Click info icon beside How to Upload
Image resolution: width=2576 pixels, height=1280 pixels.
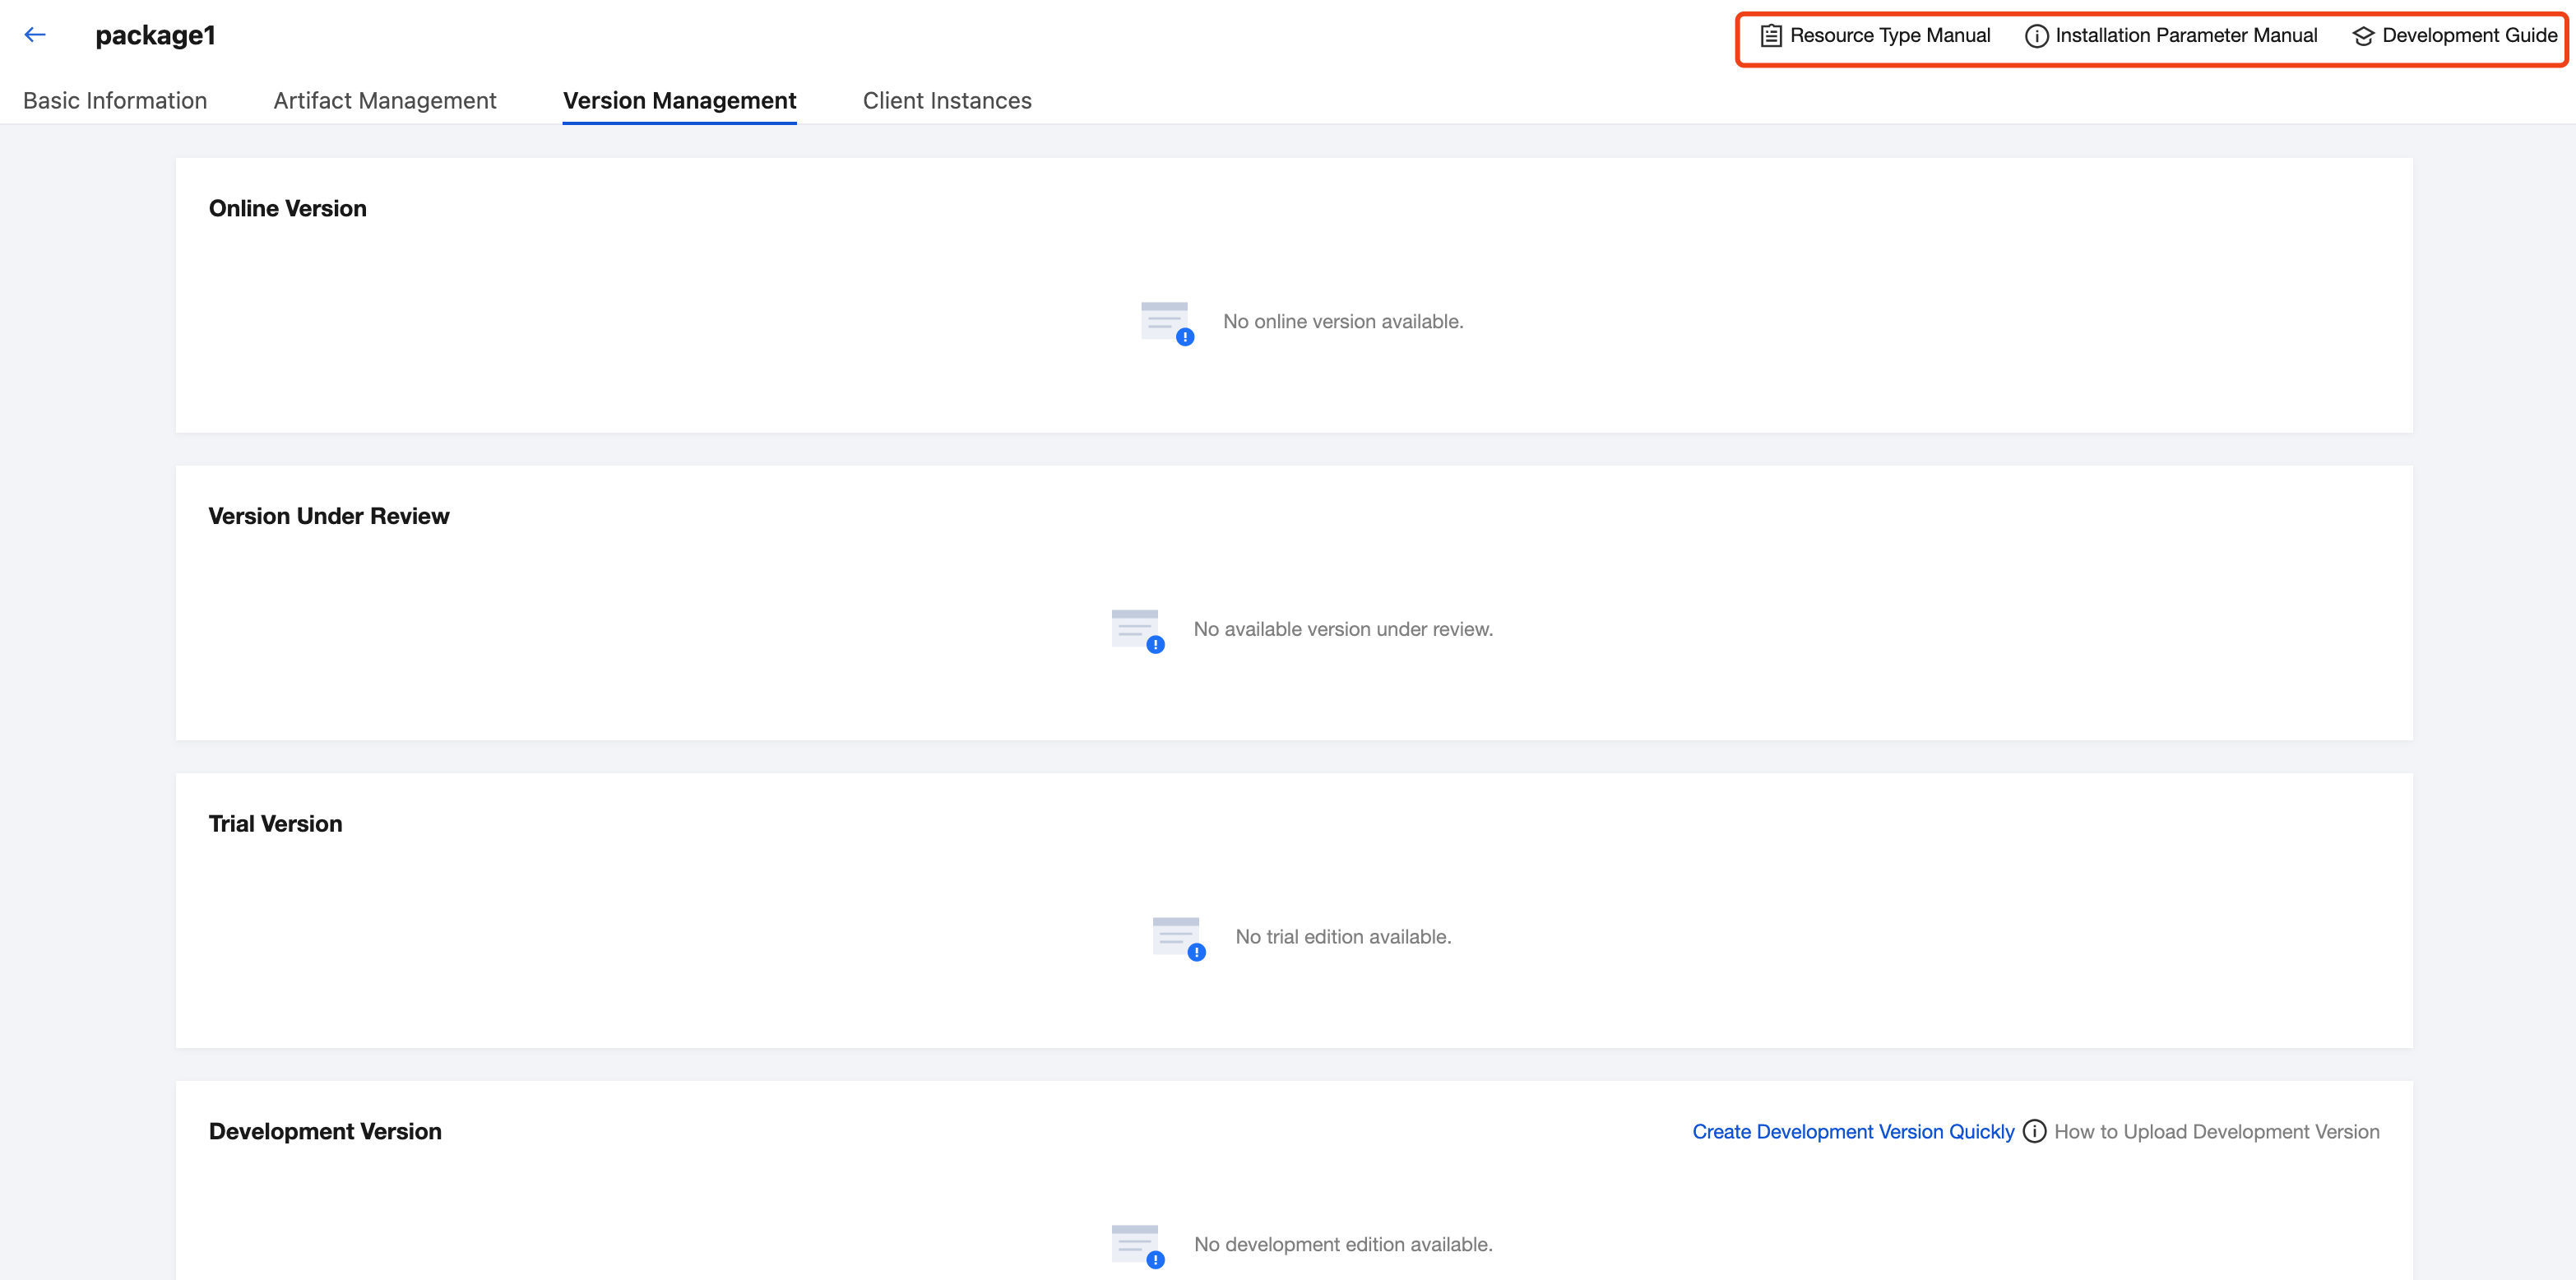[2034, 1131]
